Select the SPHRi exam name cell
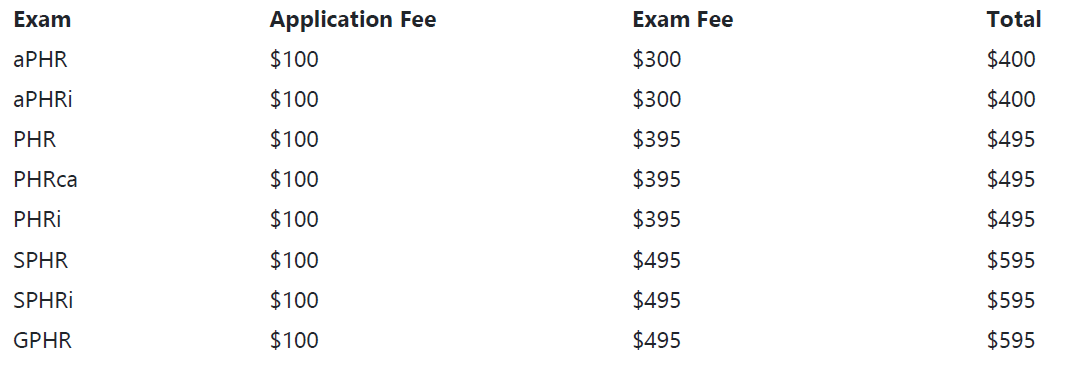1073x378 pixels. (43, 300)
